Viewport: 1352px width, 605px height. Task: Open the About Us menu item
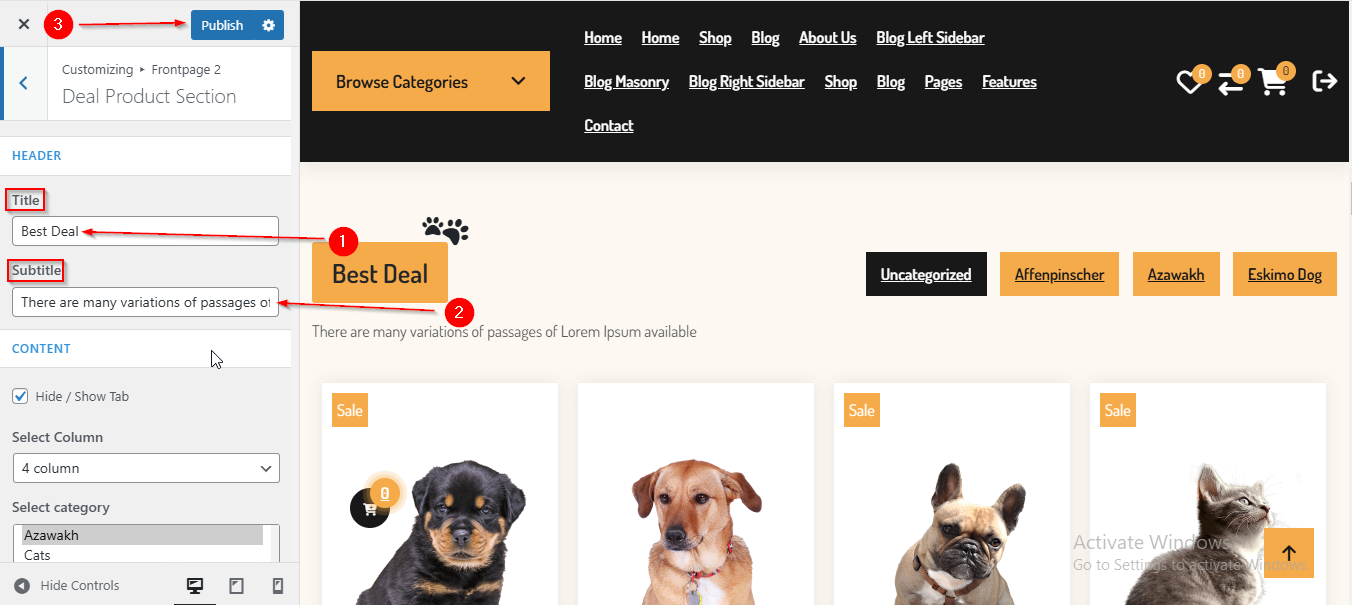(x=827, y=38)
